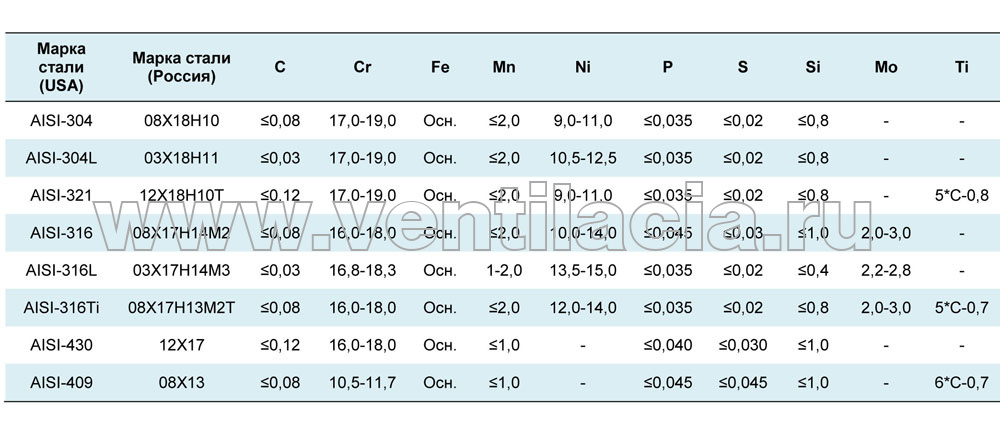Select the Russian grade 08Х18Н10 cell

click(x=182, y=121)
